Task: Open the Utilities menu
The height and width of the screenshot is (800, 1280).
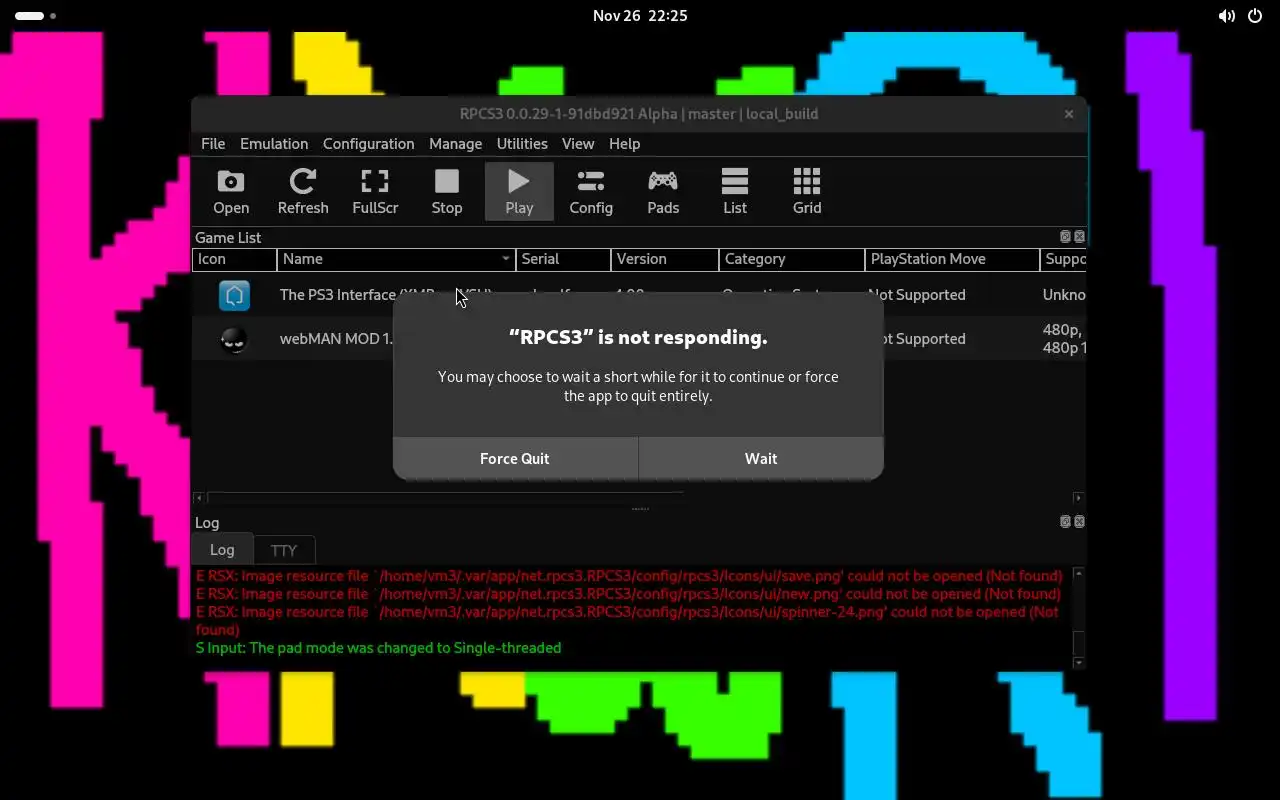Action: (x=522, y=144)
